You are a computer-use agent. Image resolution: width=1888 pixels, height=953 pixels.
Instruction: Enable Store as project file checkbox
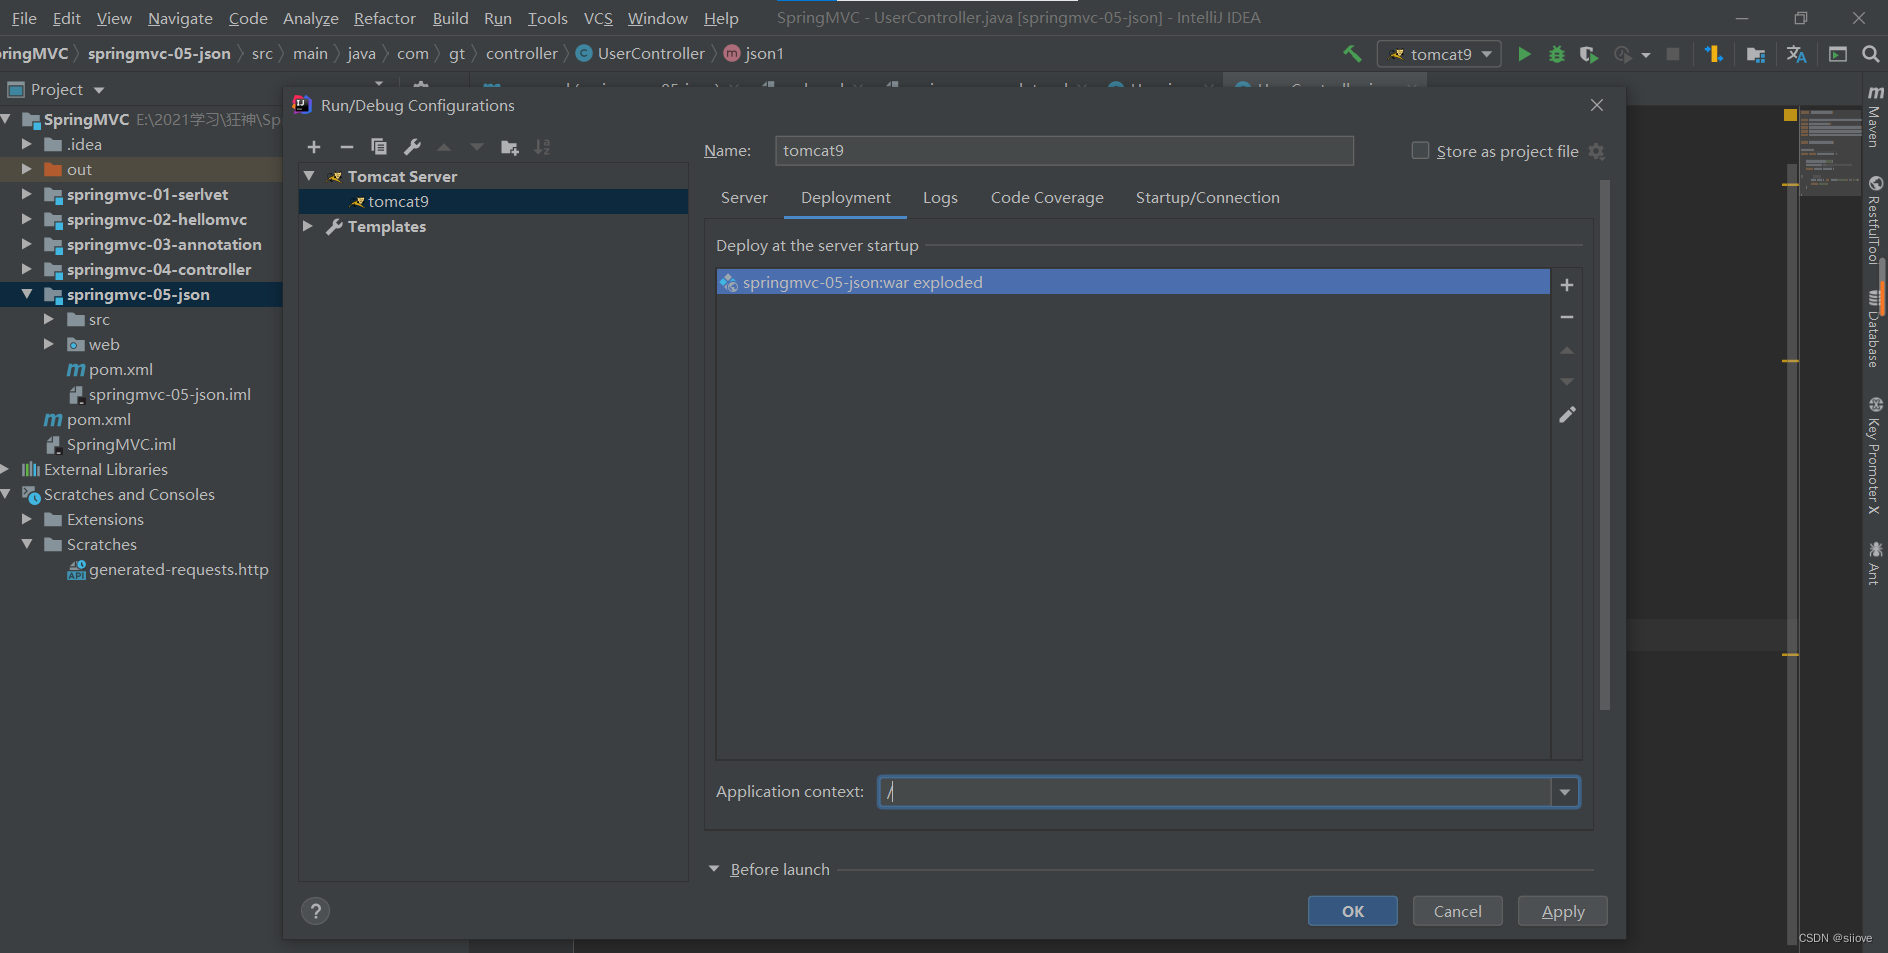click(1420, 150)
